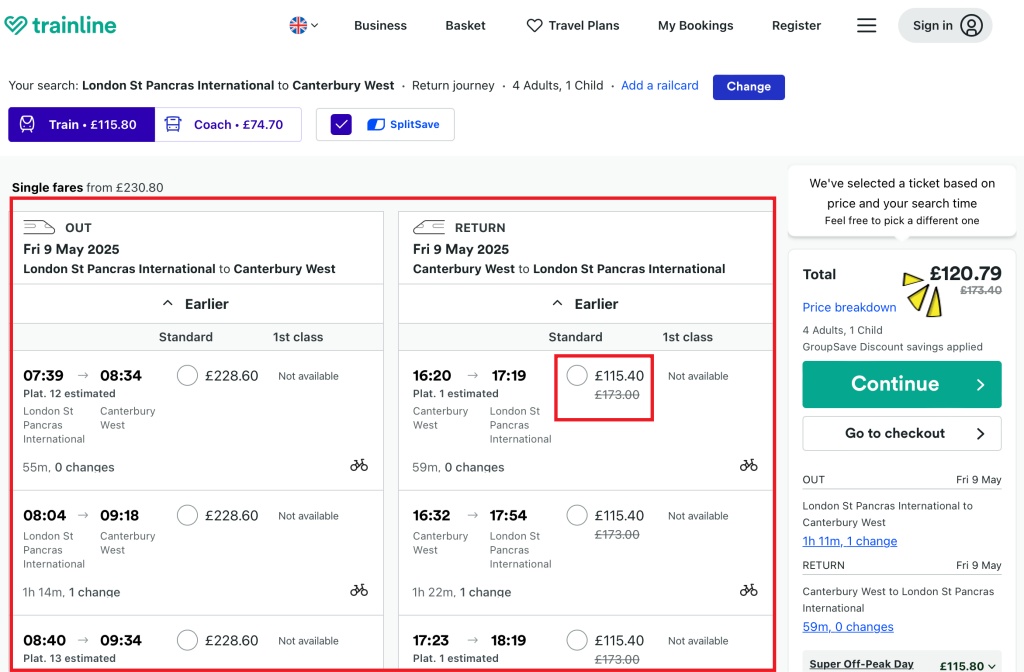Click the 17:54 return arrival time
1024x672 pixels.
(x=508, y=515)
